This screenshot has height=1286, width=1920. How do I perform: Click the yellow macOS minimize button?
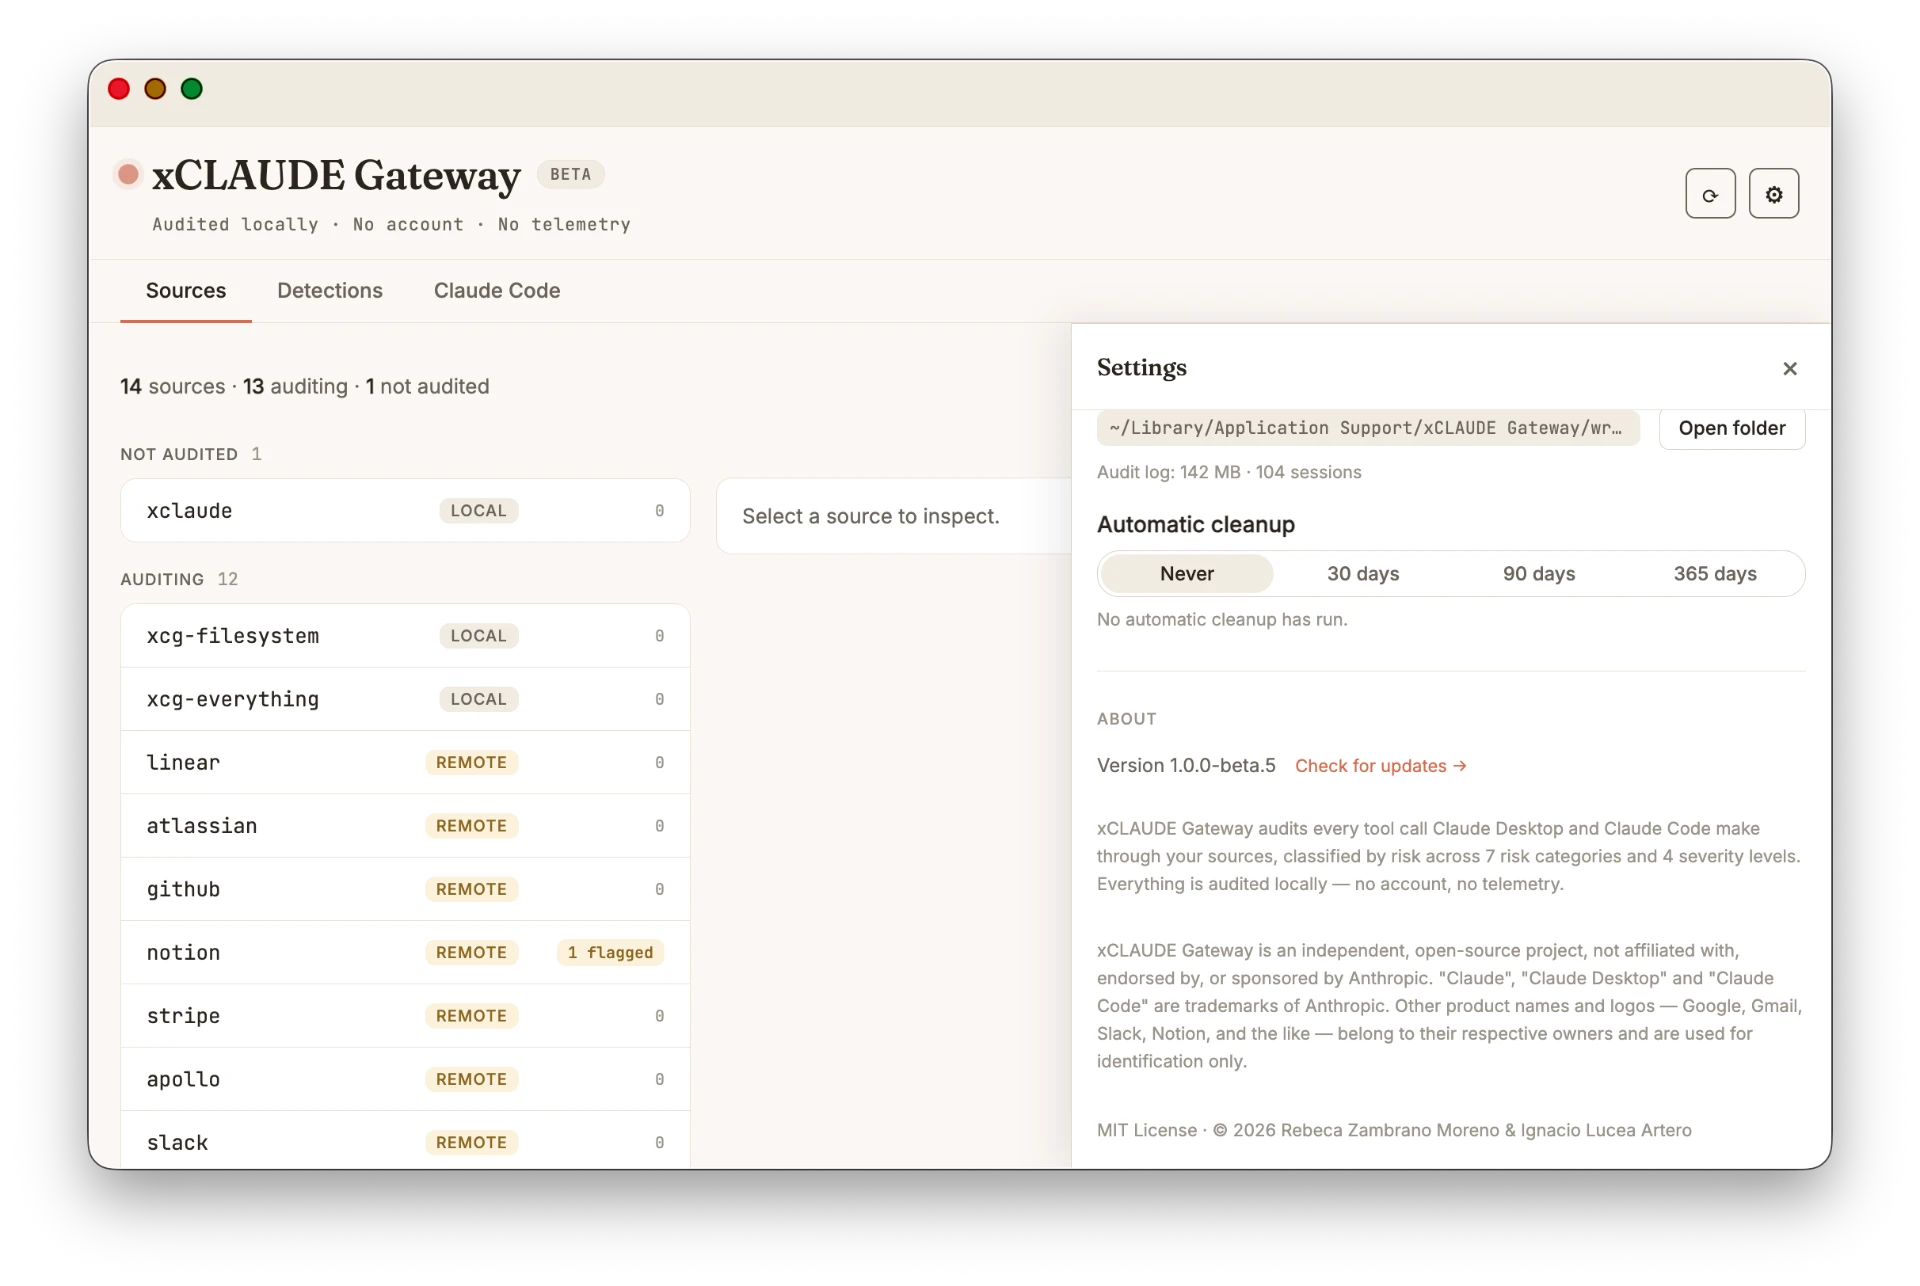(x=155, y=89)
